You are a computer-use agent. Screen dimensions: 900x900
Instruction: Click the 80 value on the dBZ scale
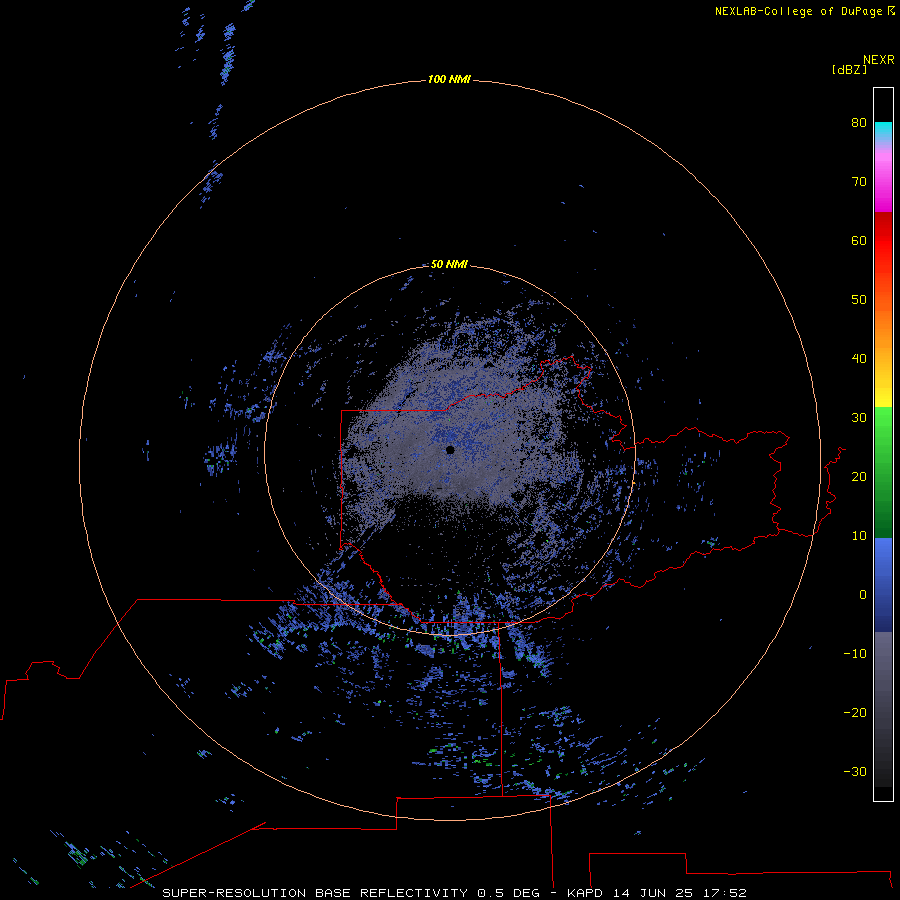(859, 122)
